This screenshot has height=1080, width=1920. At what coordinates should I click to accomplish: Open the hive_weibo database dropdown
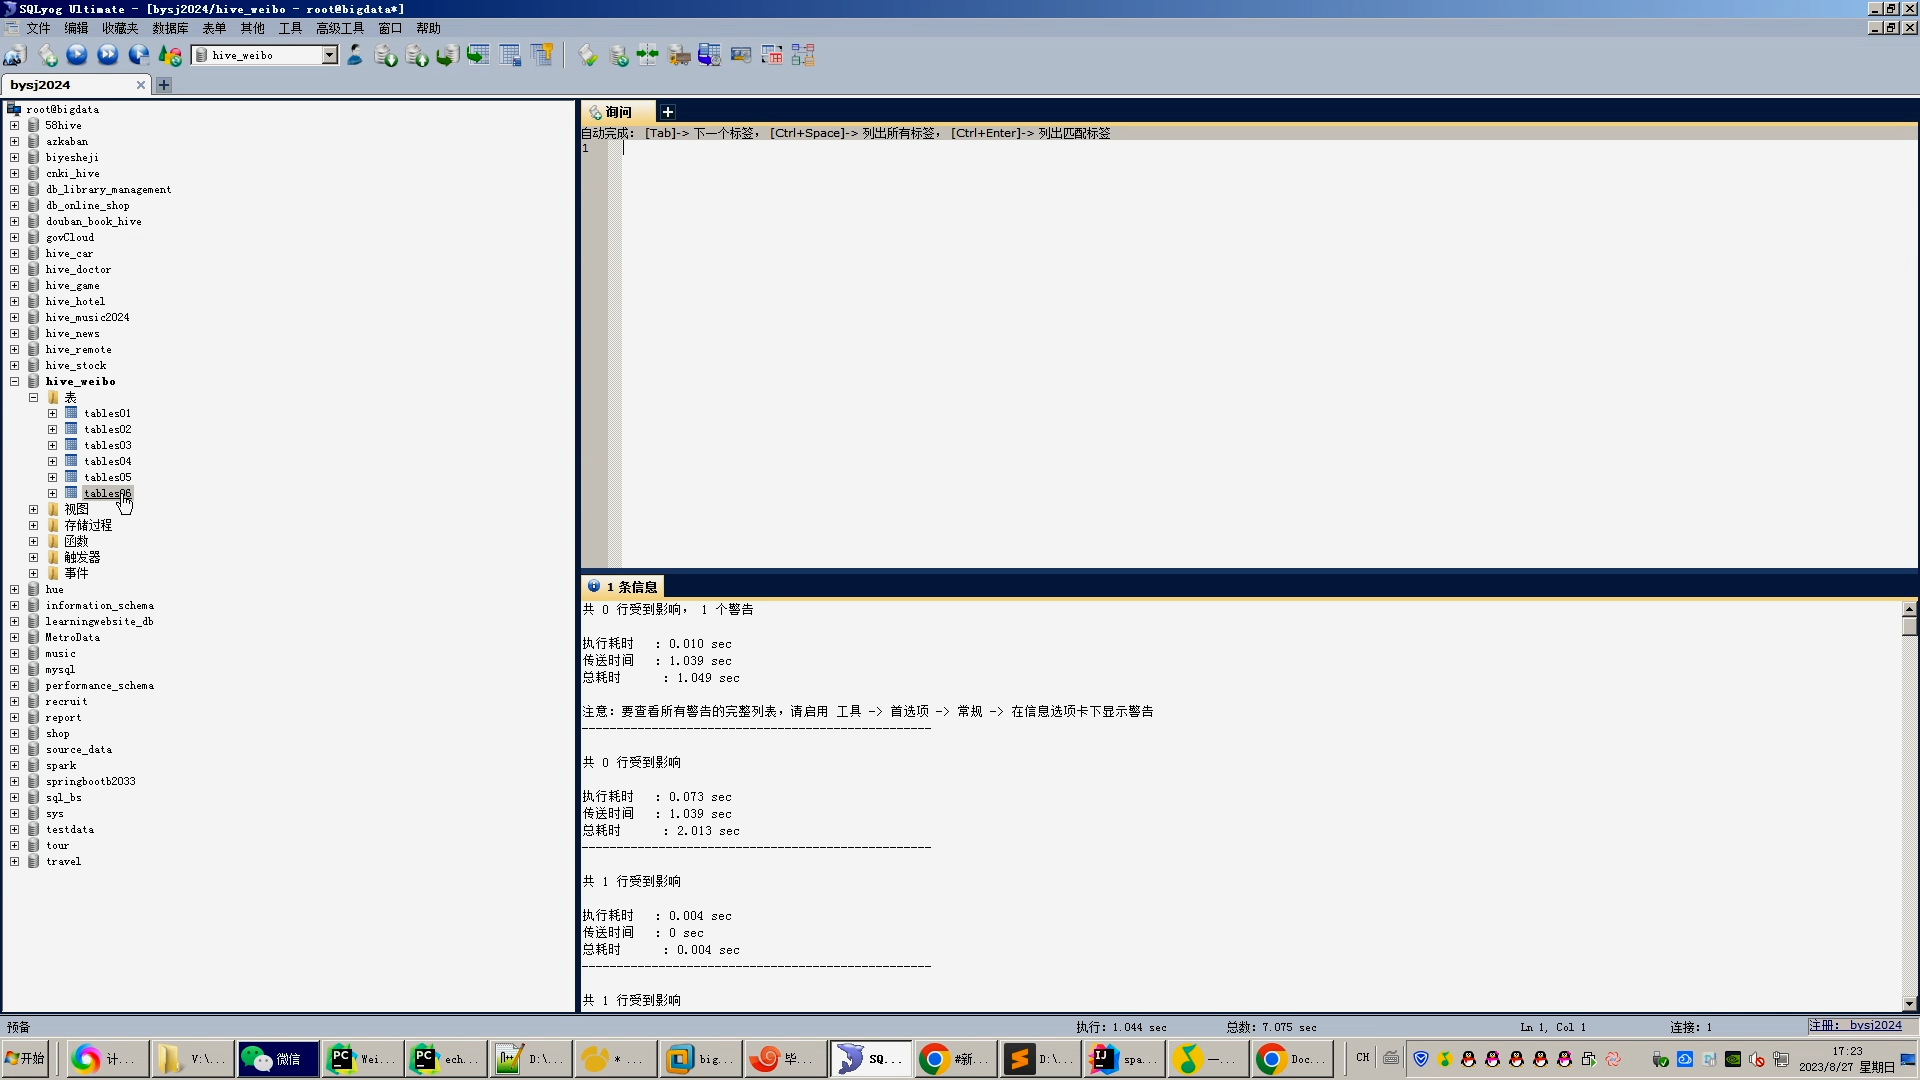329,56
